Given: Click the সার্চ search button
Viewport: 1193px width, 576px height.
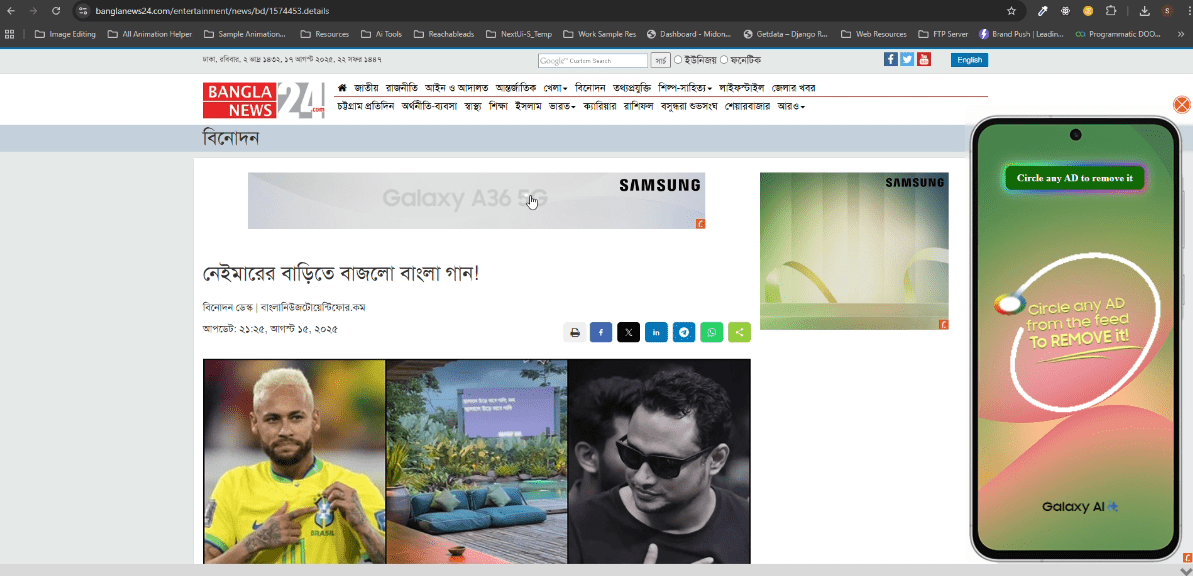Looking at the screenshot, I should 660,60.
